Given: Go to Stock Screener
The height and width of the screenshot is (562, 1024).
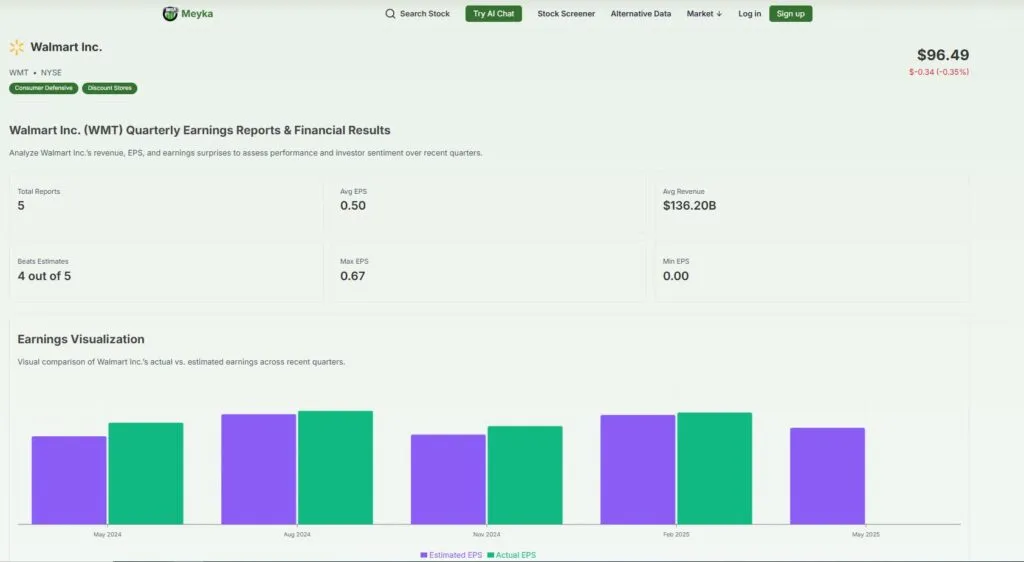Looking at the screenshot, I should coord(566,14).
